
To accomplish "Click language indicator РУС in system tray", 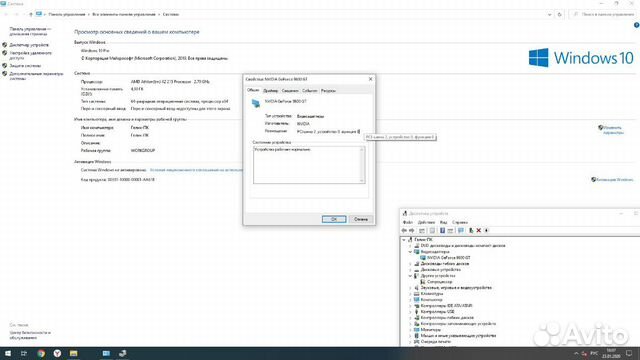I will (x=594, y=353).
